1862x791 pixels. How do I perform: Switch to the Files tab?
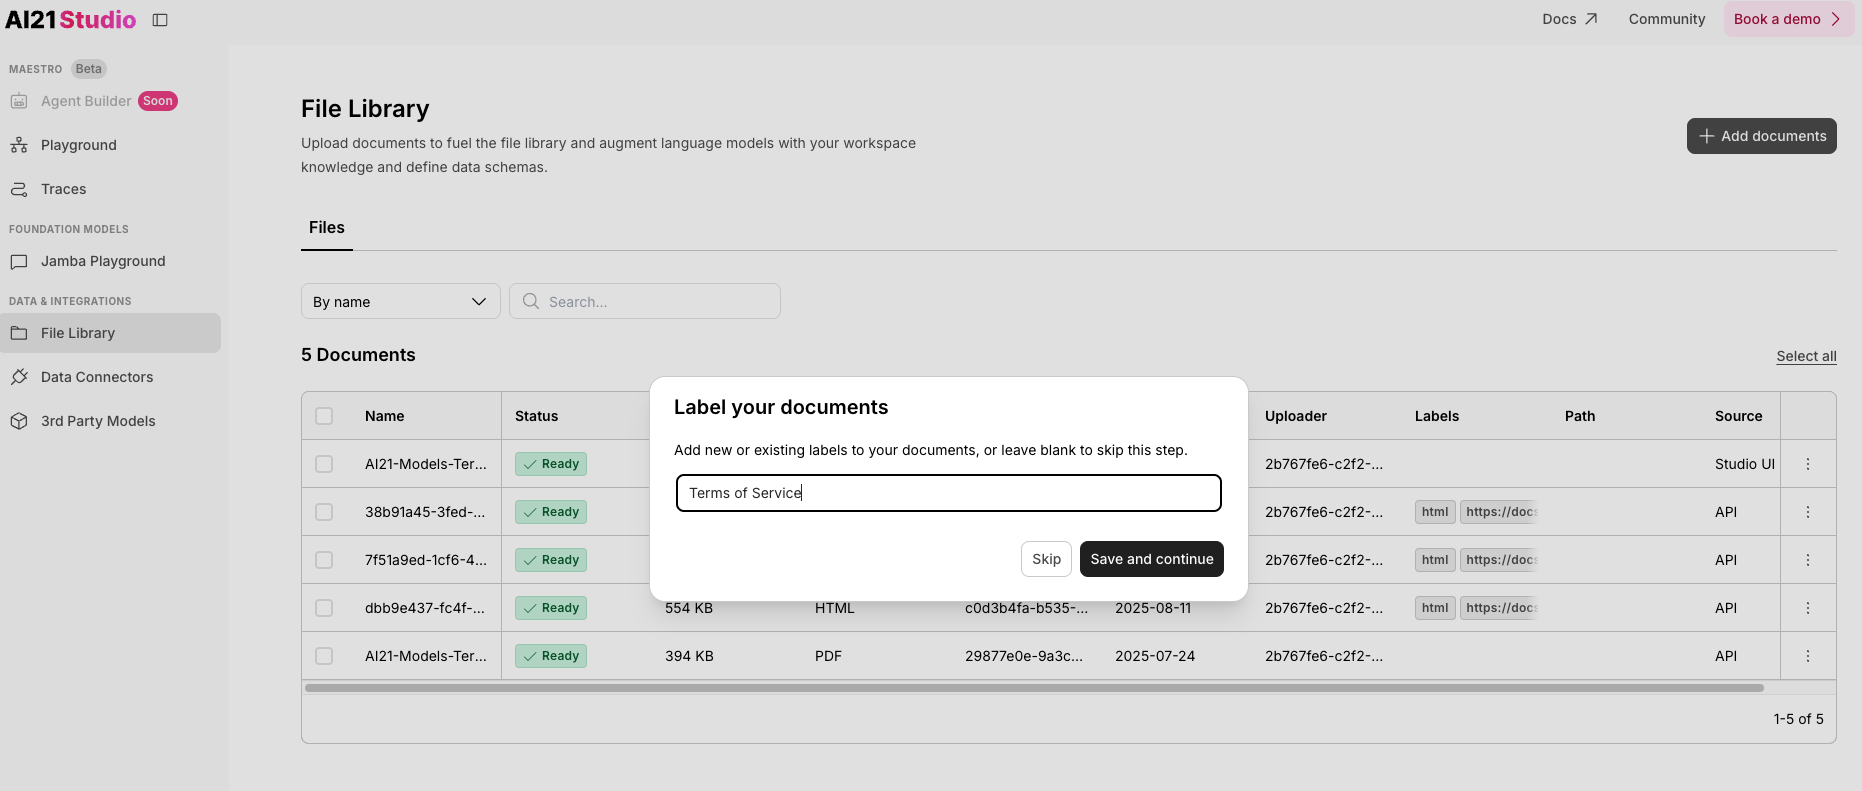pos(327,228)
